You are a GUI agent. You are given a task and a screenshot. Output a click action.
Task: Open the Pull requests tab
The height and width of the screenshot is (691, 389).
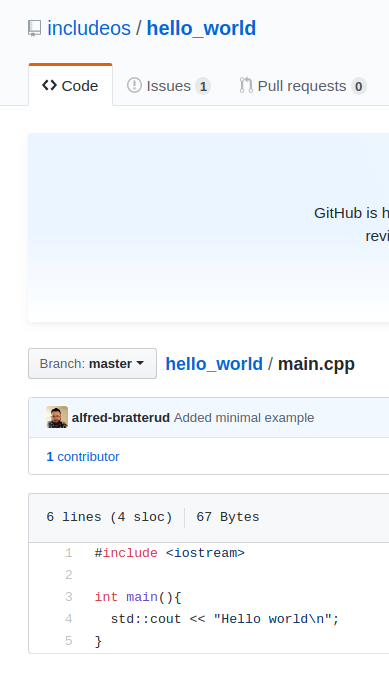point(303,85)
